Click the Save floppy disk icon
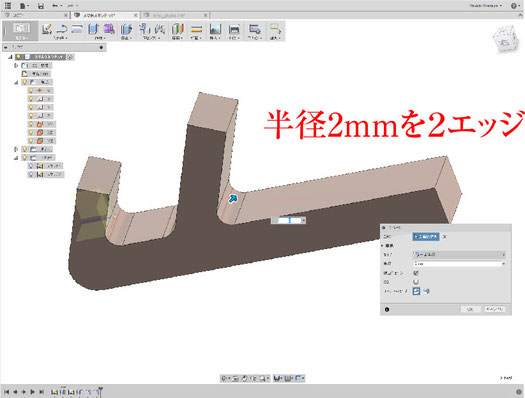Viewport: 525px width, 398px height. tap(41, 6)
